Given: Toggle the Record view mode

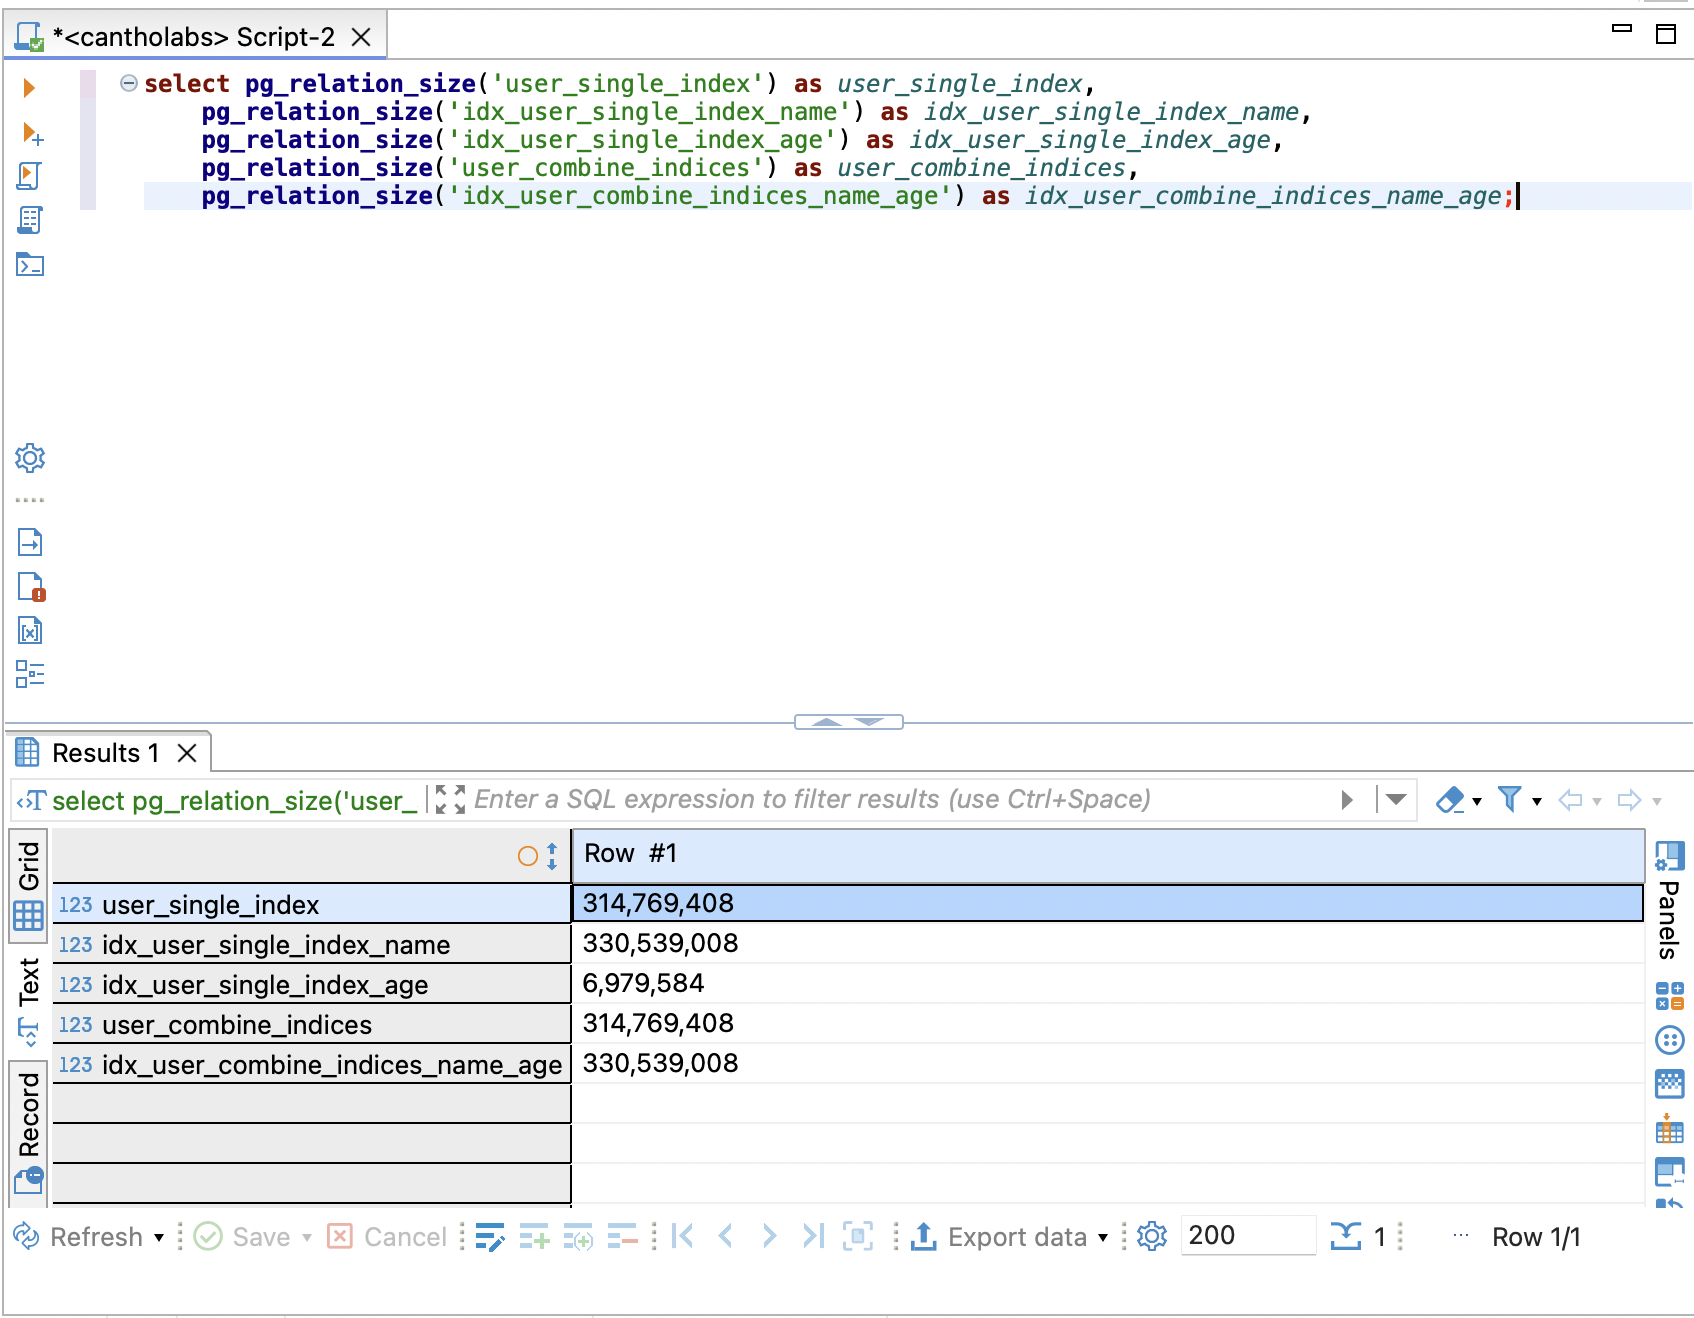Looking at the screenshot, I should [28, 1130].
